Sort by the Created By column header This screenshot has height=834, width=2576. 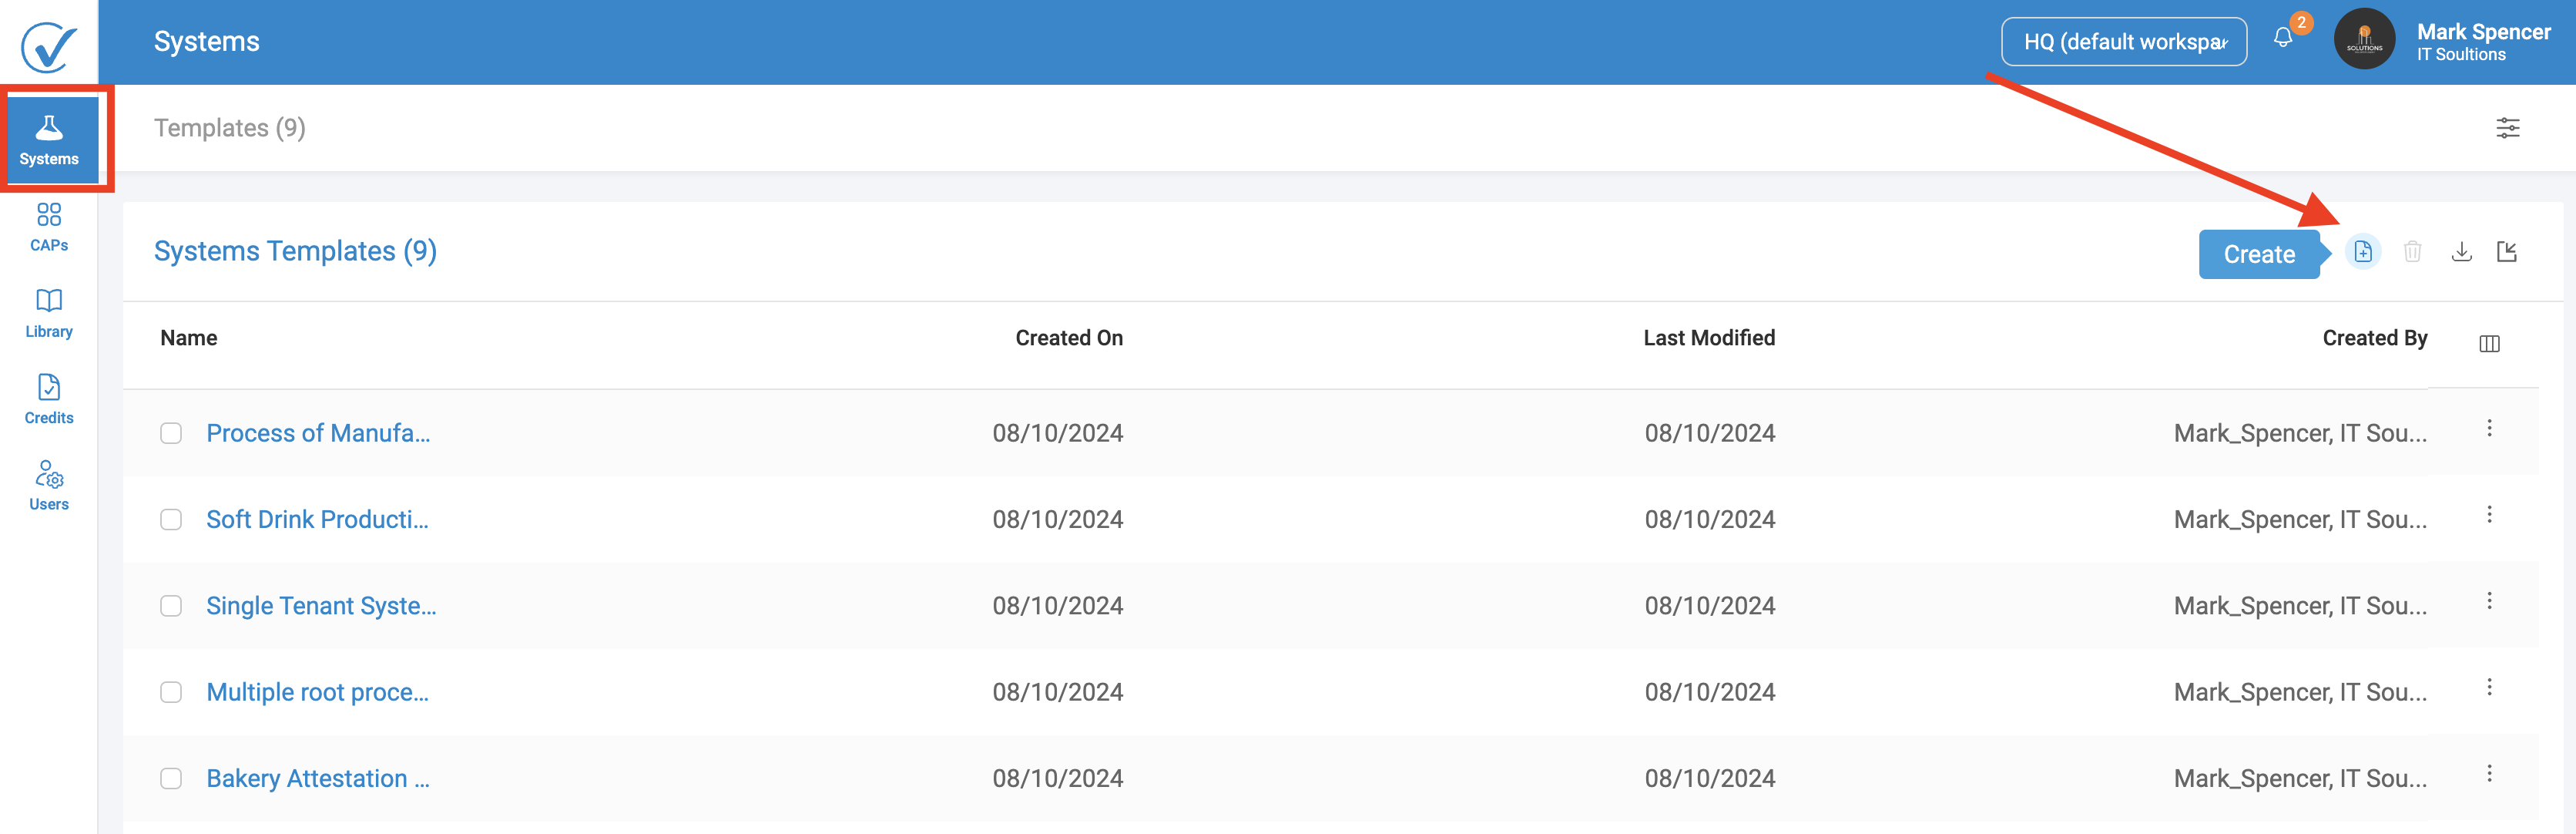[x=2375, y=338]
